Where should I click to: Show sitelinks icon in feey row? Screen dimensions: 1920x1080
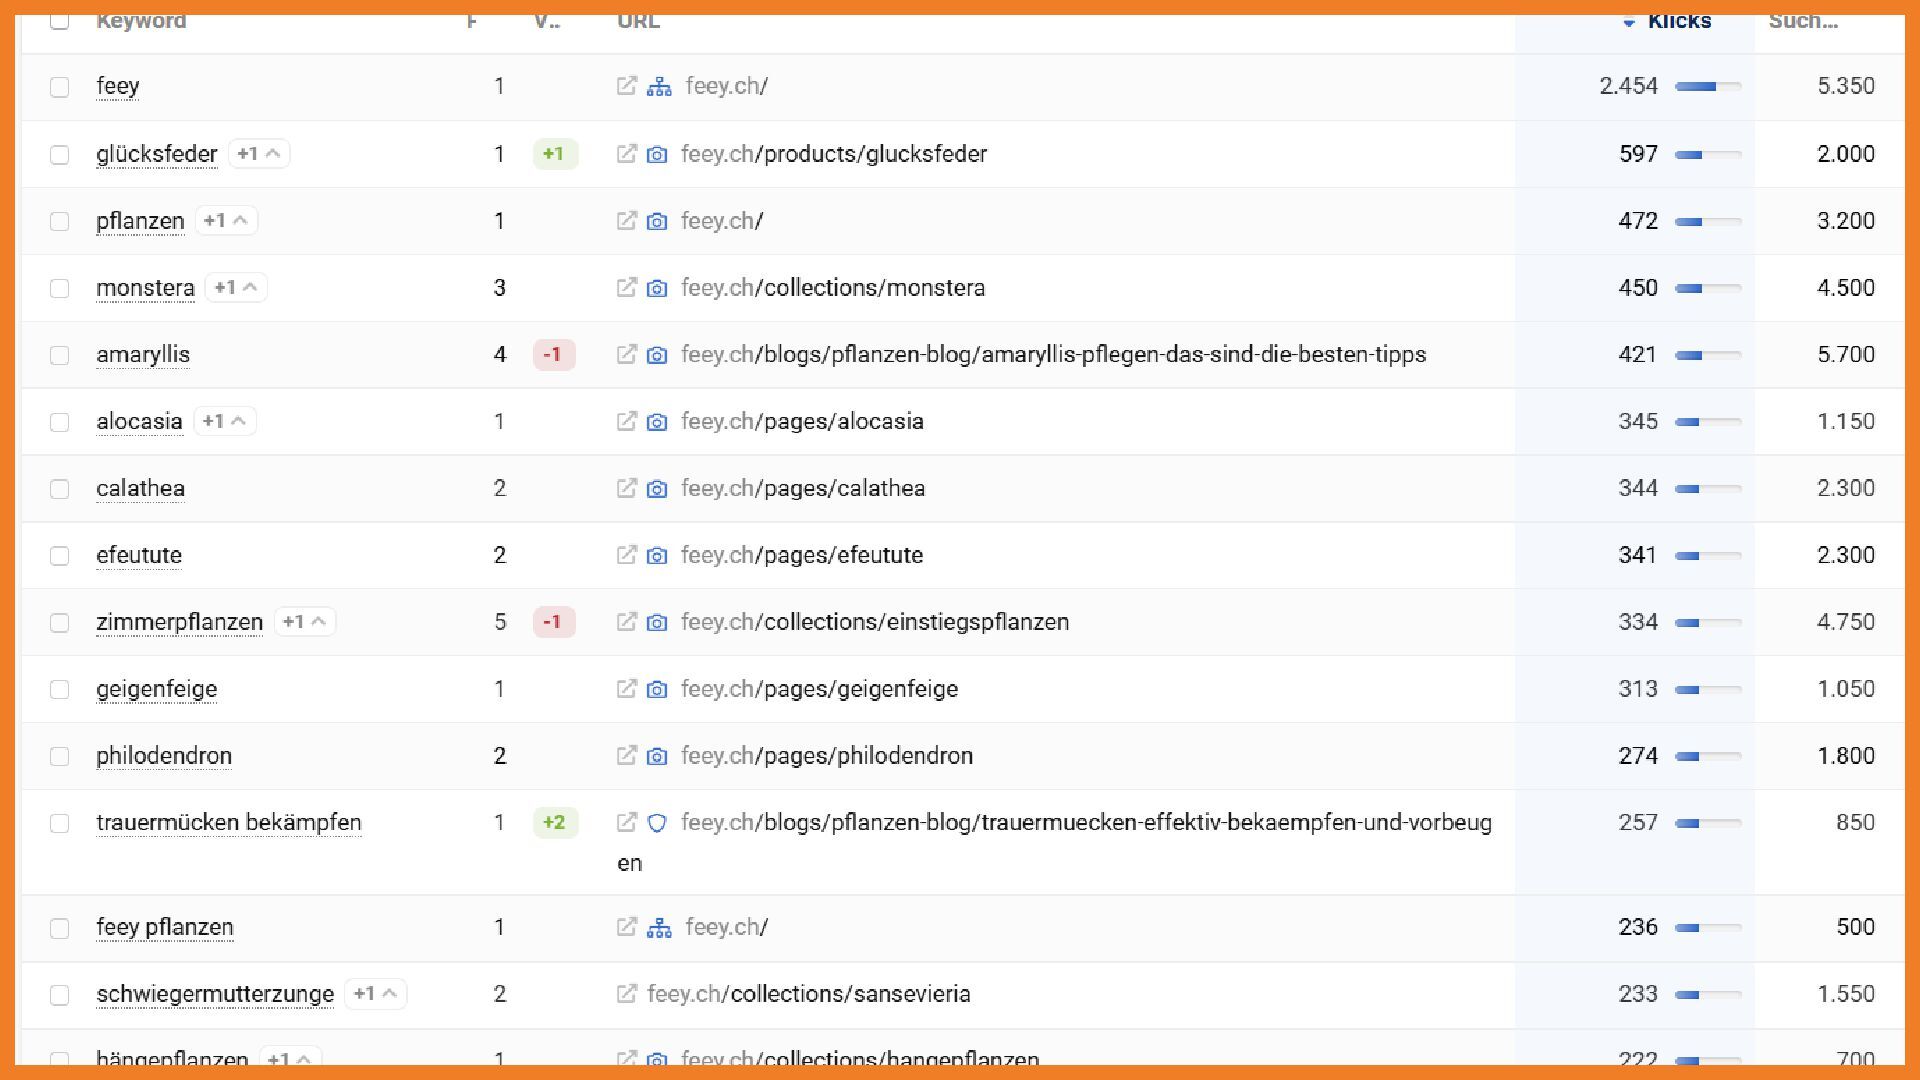[659, 86]
